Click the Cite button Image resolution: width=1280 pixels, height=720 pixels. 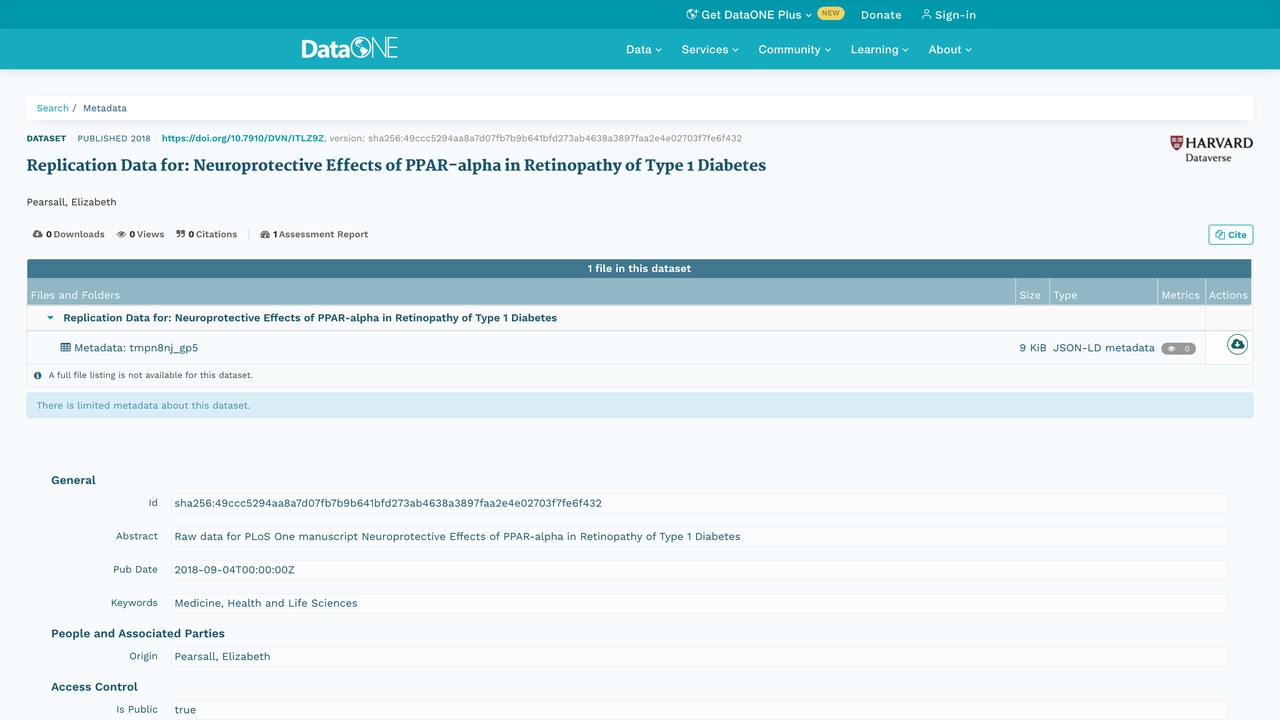pos(1231,234)
